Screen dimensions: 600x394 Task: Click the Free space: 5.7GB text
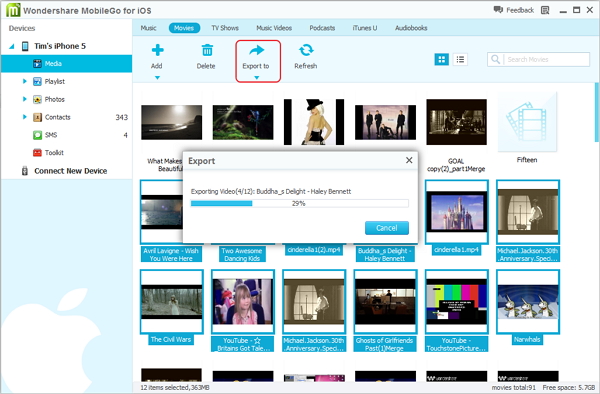pyautogui.click(x=569, y=387)
